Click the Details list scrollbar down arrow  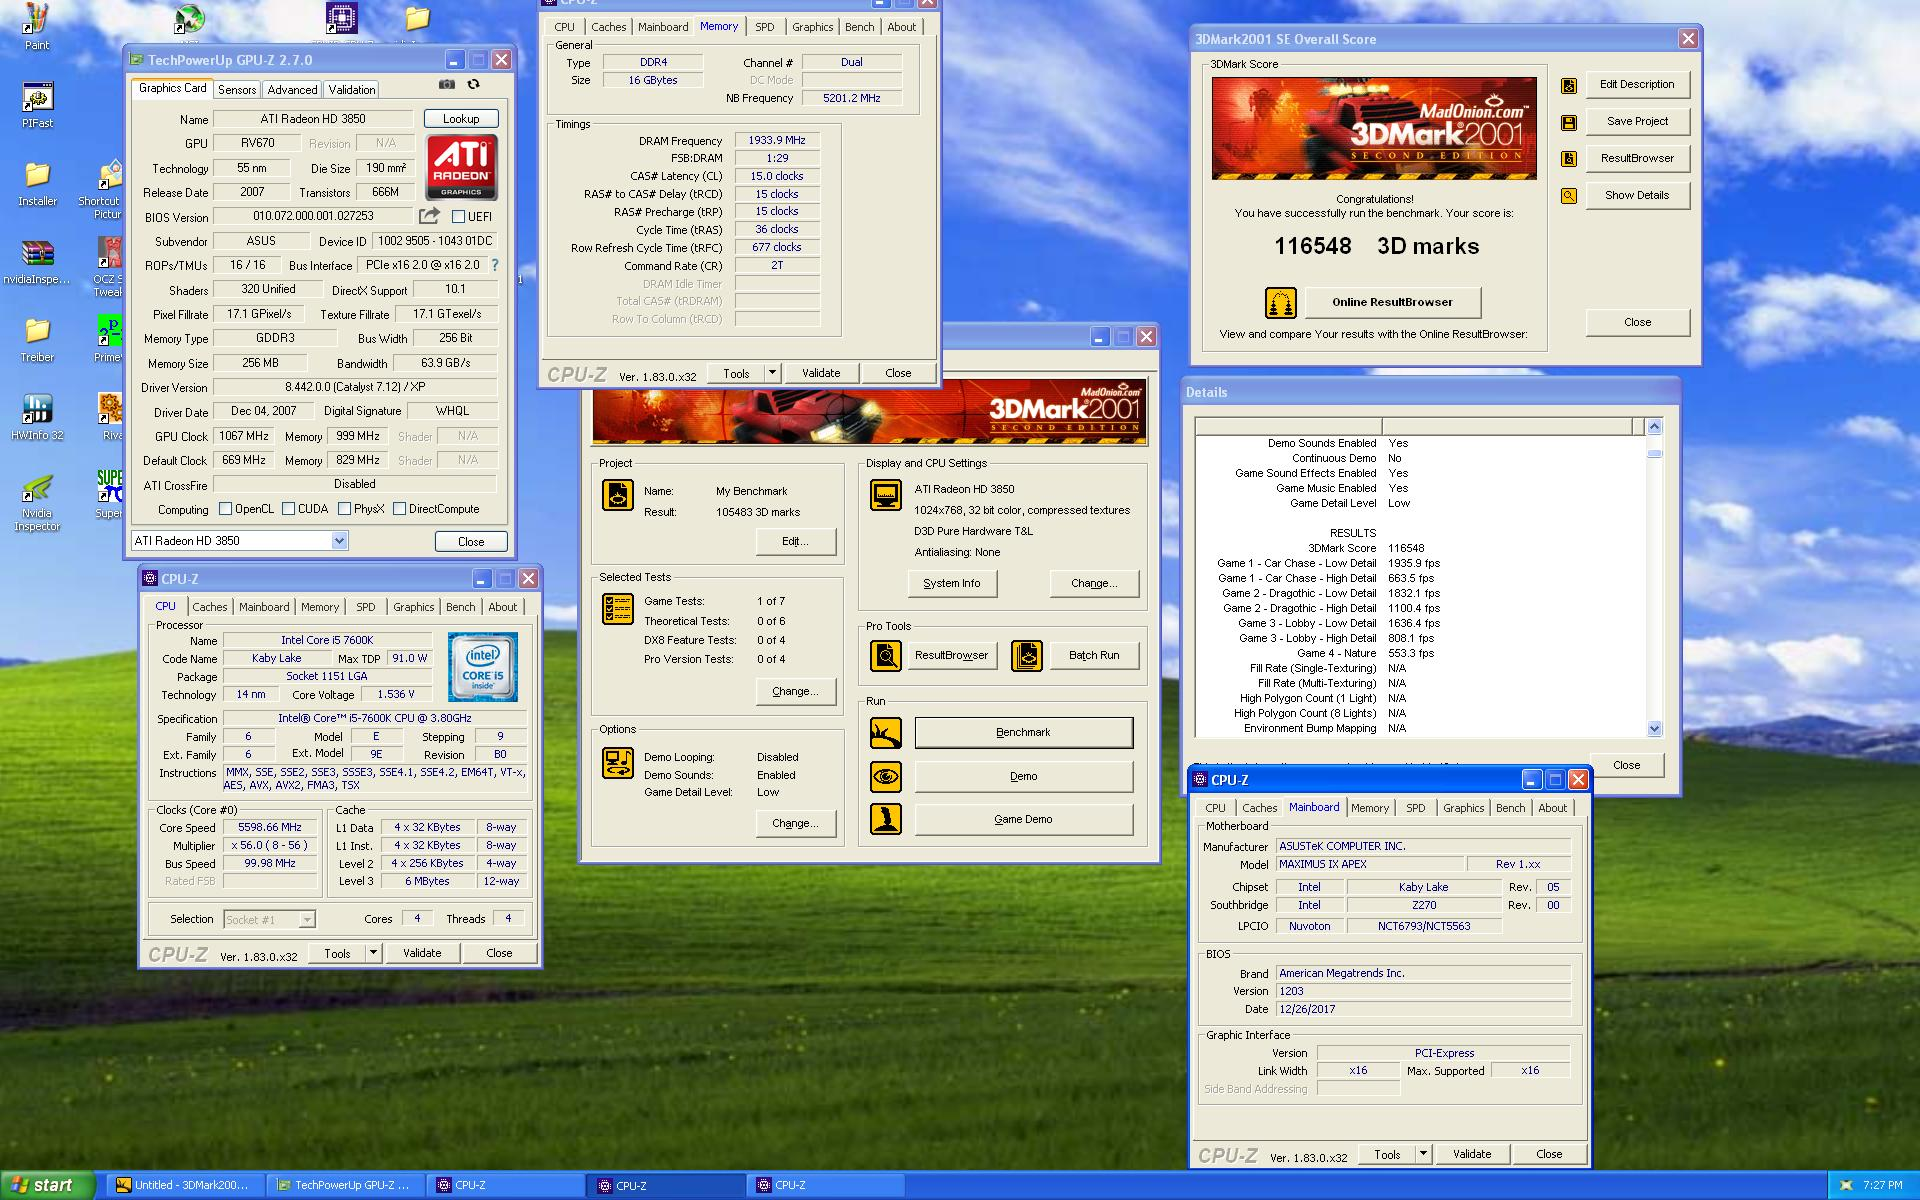click(1654, 729)
